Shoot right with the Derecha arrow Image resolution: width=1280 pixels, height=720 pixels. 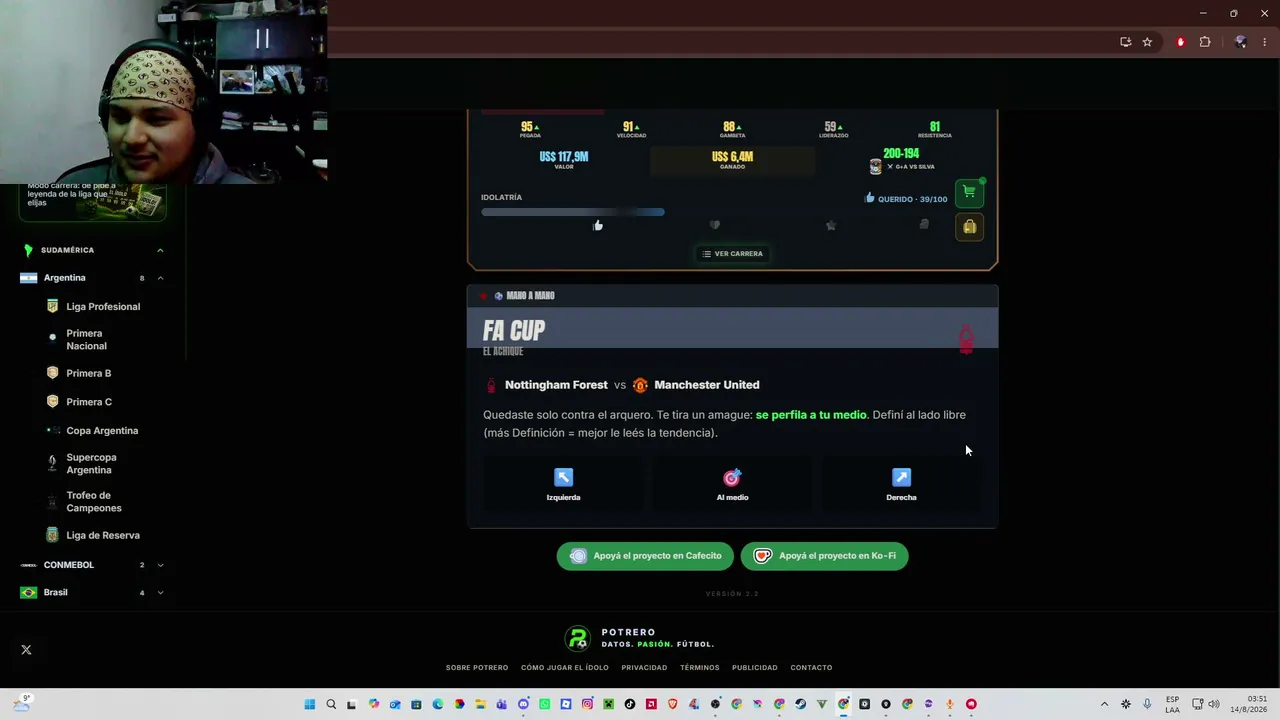pyautogui.click(x=901, y=484)
